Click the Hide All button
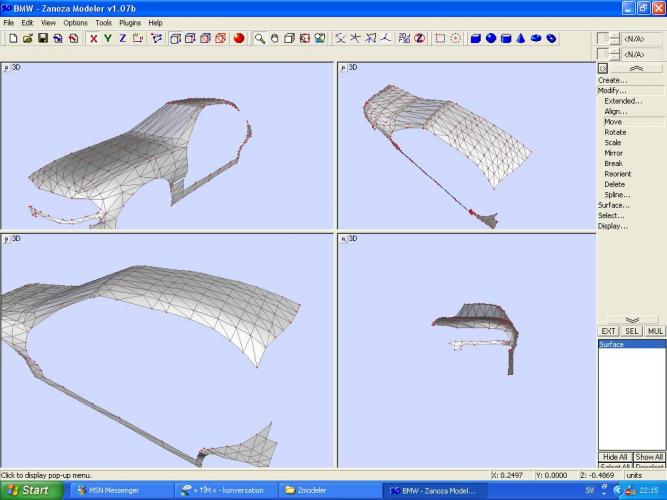Image resolution: width=667 pixels, height=500 pixels. coord(614,456)
